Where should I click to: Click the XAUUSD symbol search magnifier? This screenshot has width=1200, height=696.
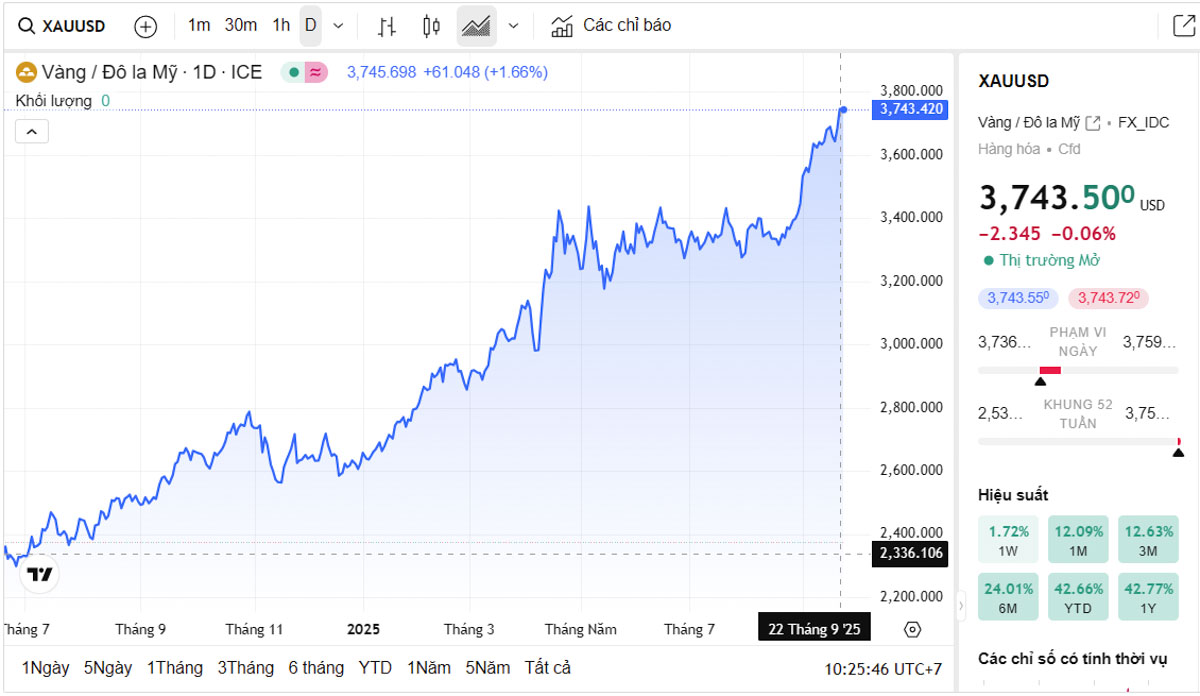[x=27, y=26]
